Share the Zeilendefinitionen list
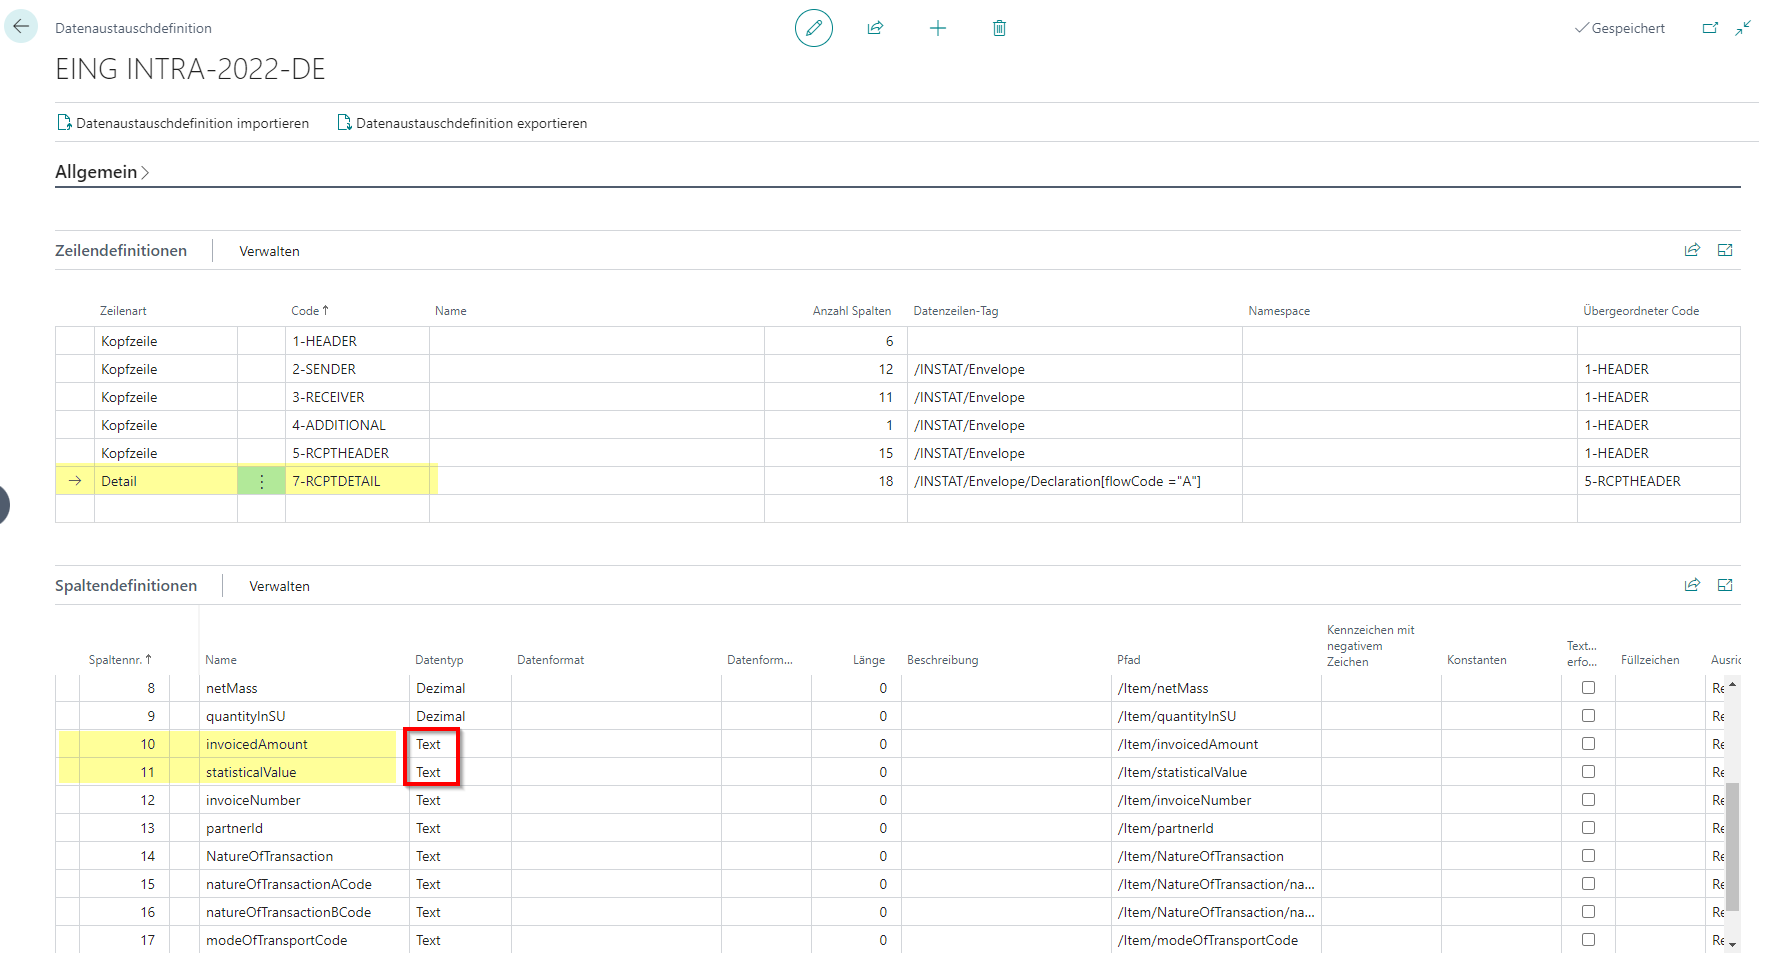The width and height of the screenshot is (1779, 953). (x=1693, y=250)
